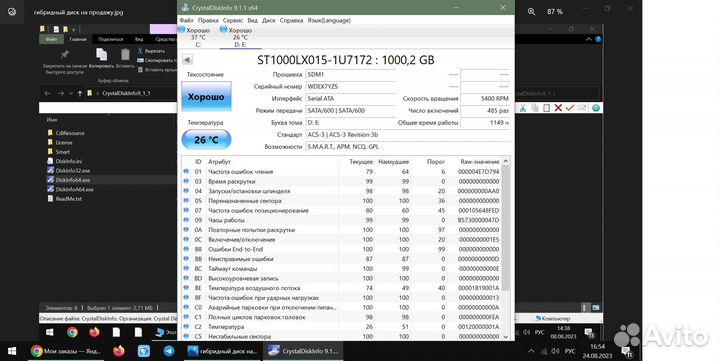The height and width of the screenshot is (361, 720).
Task: Click the Explorer help question mark icon
Action: pyautogui.click(x=598, y=39)
